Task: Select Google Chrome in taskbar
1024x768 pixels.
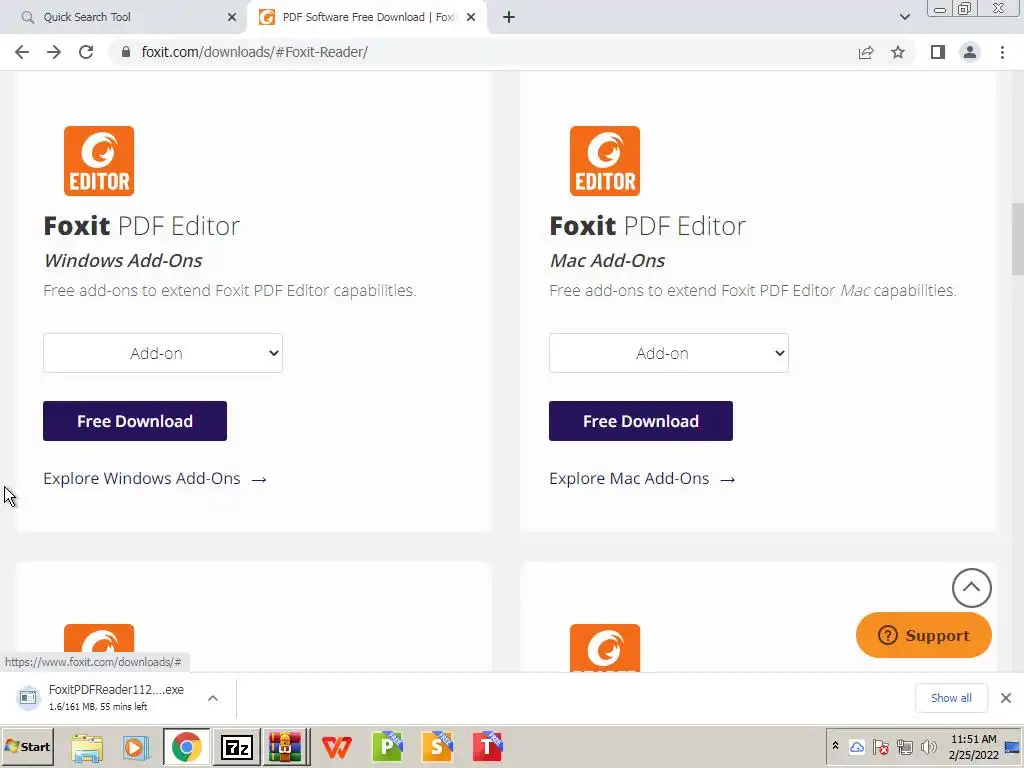Action: coord(187,748)
